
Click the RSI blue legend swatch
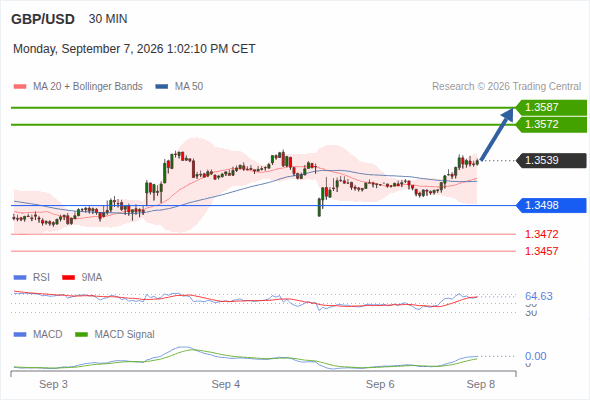[x=20, y=278]
